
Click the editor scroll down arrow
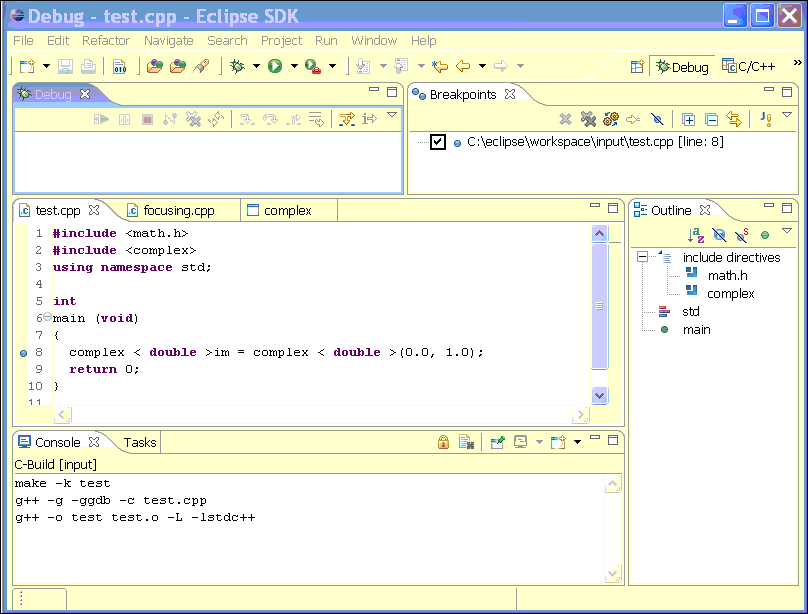coord(599,396)
